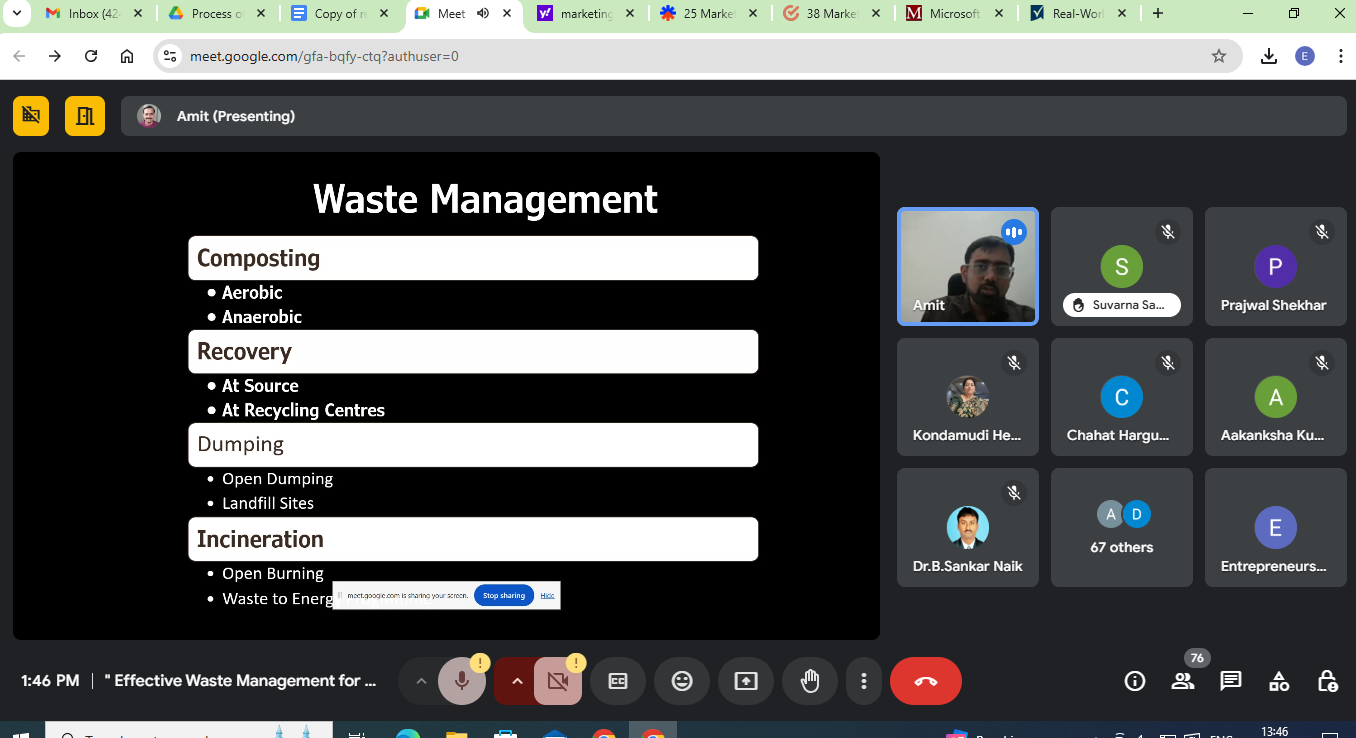
Task: Send a reaction with the emoji icon
Action: (682, 681)
